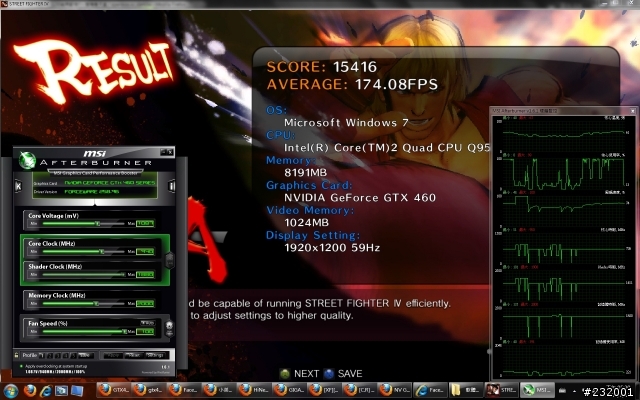
Task: Switch to the gbt4 Firefox taskbar window
Action: click(149, 390)
